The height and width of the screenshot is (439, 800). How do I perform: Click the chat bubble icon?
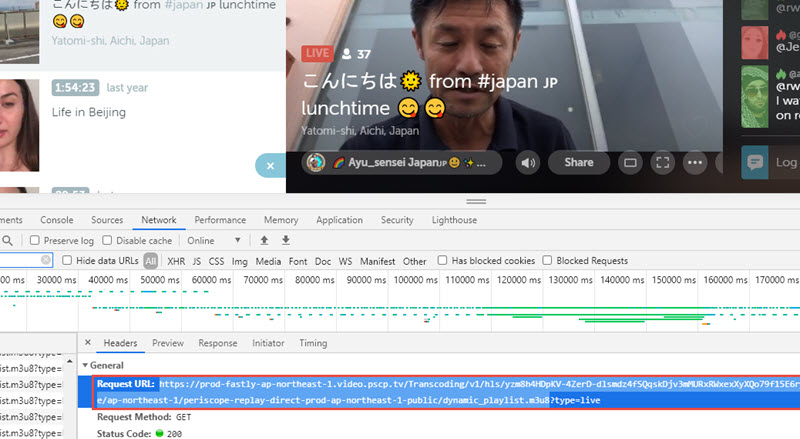(x=755, y=162)
